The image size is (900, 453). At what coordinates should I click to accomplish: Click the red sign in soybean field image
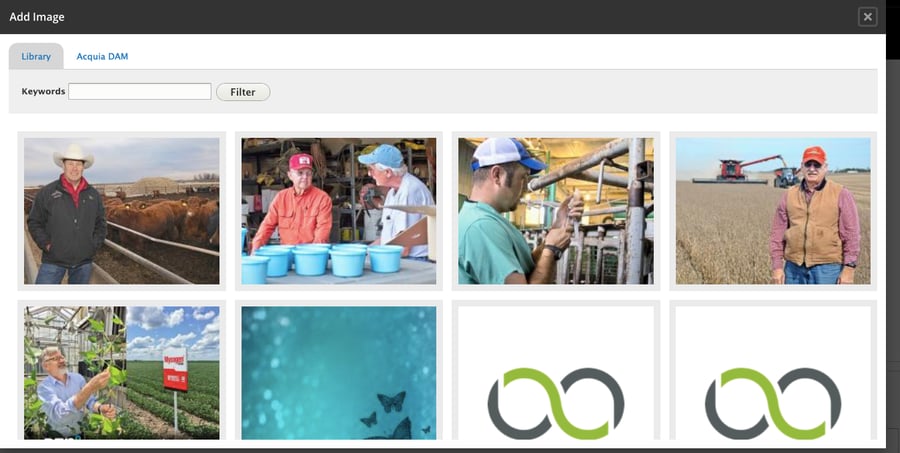[x=176, y=369]
